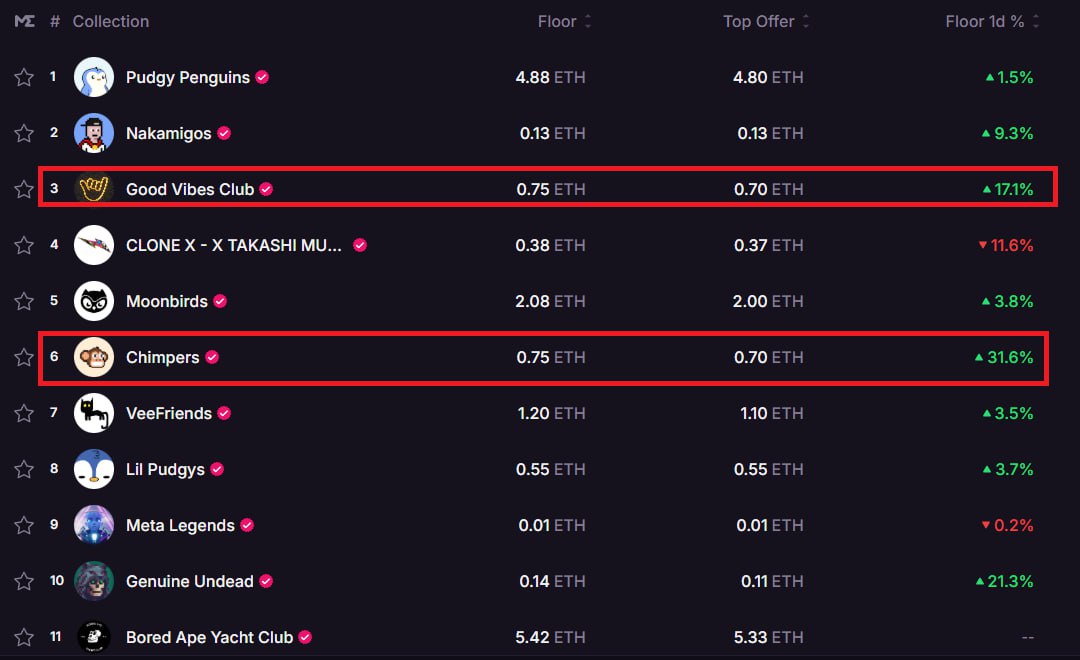The width and height of the screenshot is (1080, 660).
Task: Sort by the Top Offer column arrows
Action: coord(806,21)
